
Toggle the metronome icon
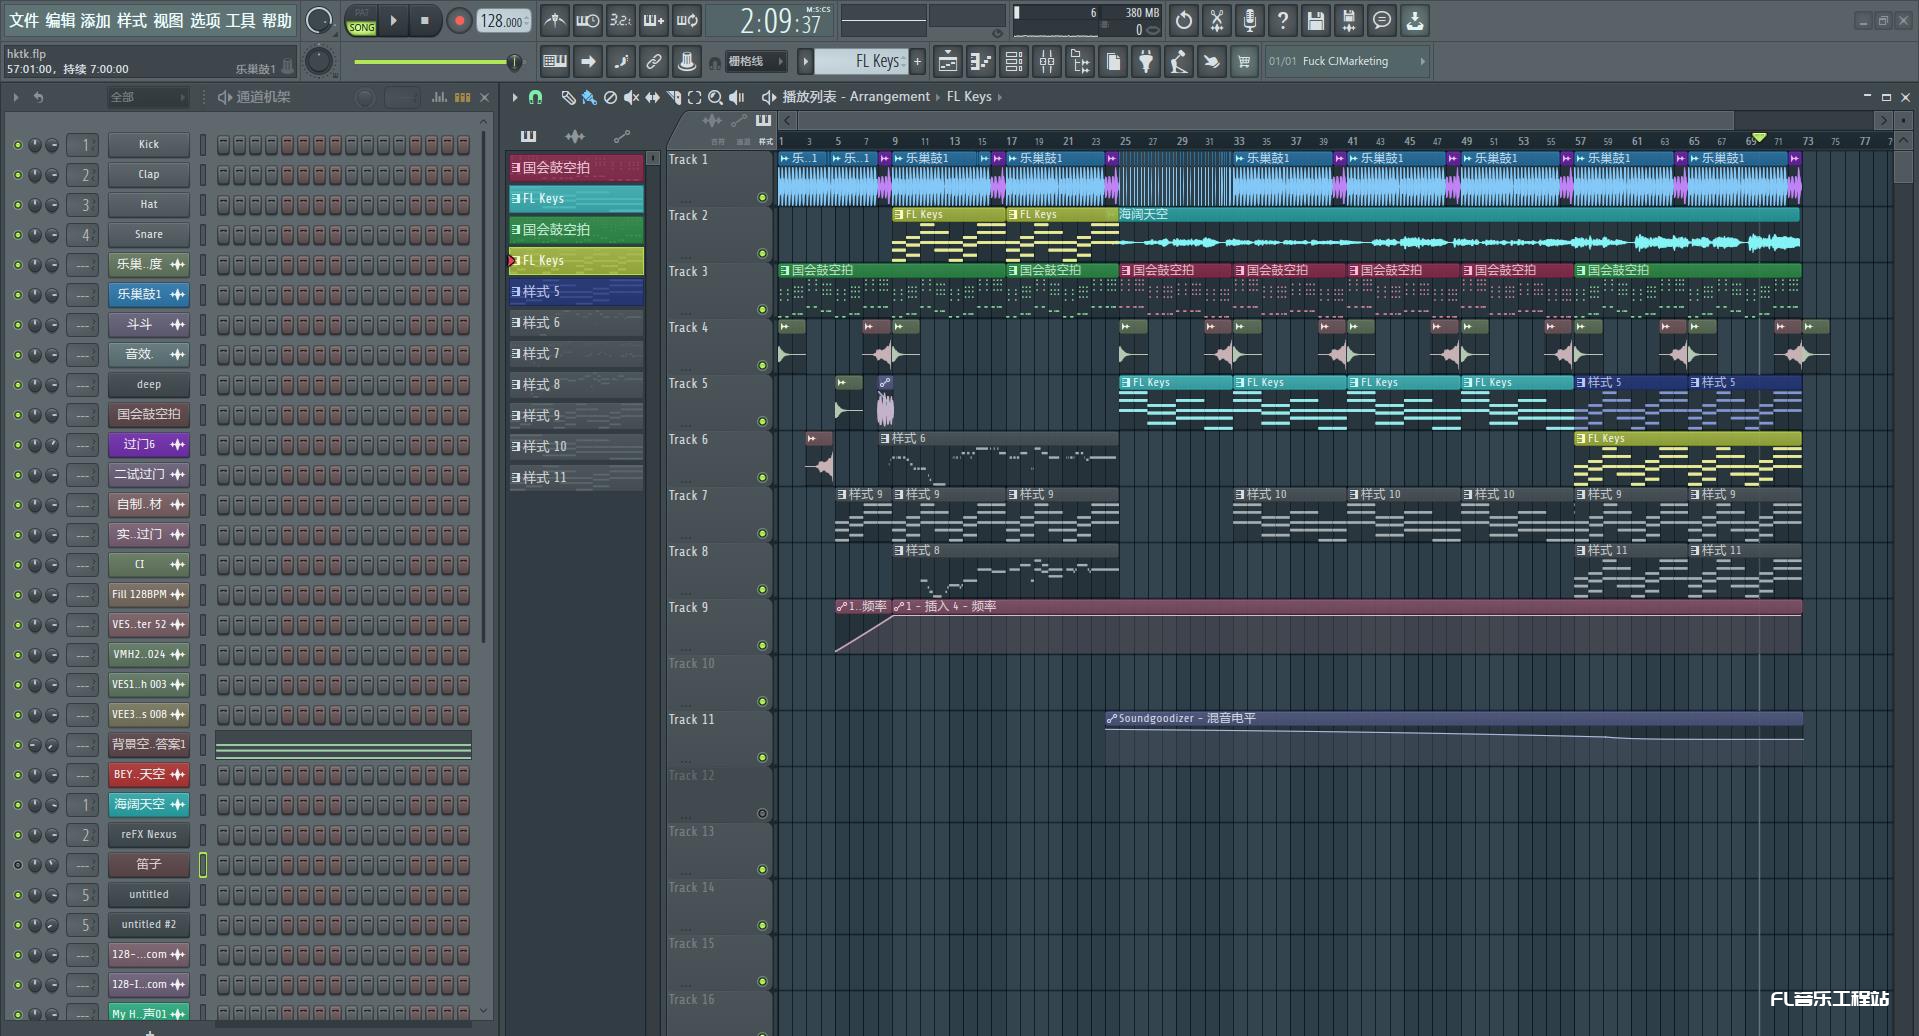coord(555,20)
